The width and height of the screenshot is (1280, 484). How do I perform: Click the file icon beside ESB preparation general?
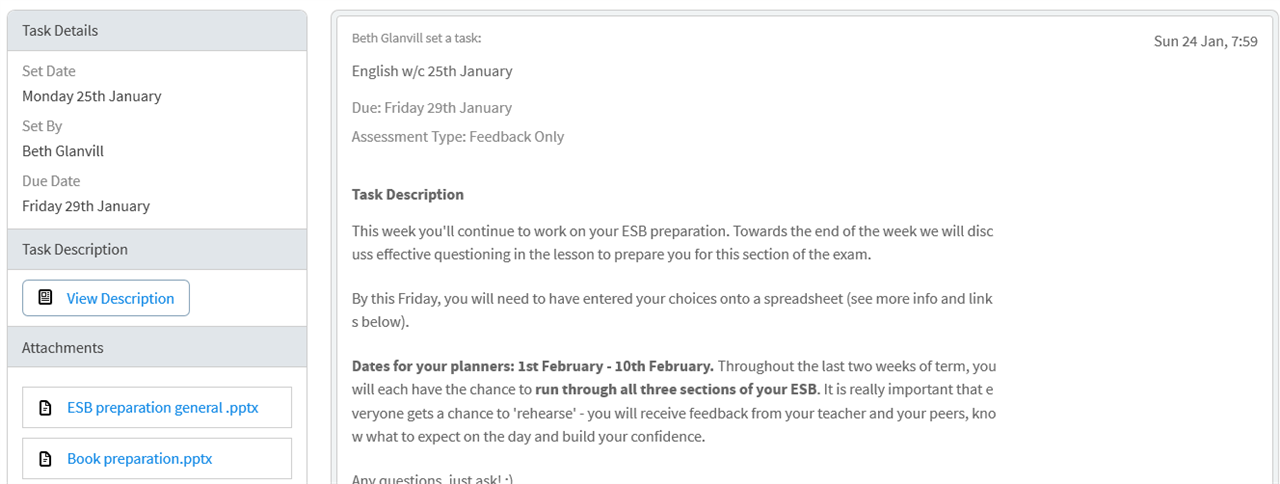[x=45, y=408]
